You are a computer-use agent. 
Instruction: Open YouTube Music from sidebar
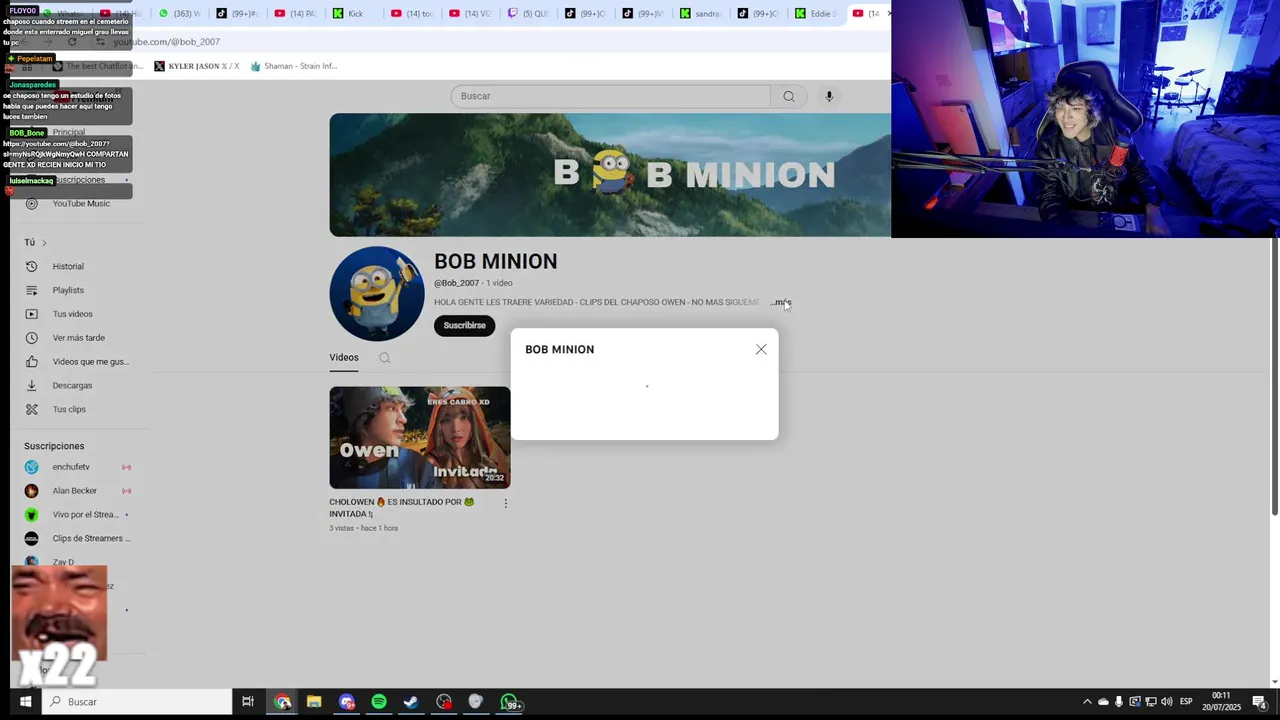coord(81,204)
